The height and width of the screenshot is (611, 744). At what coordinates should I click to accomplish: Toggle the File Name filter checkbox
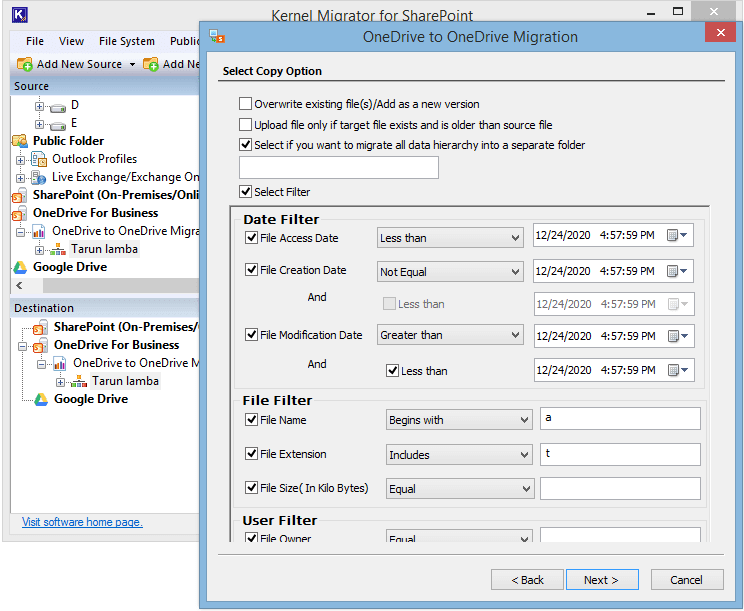251,420
